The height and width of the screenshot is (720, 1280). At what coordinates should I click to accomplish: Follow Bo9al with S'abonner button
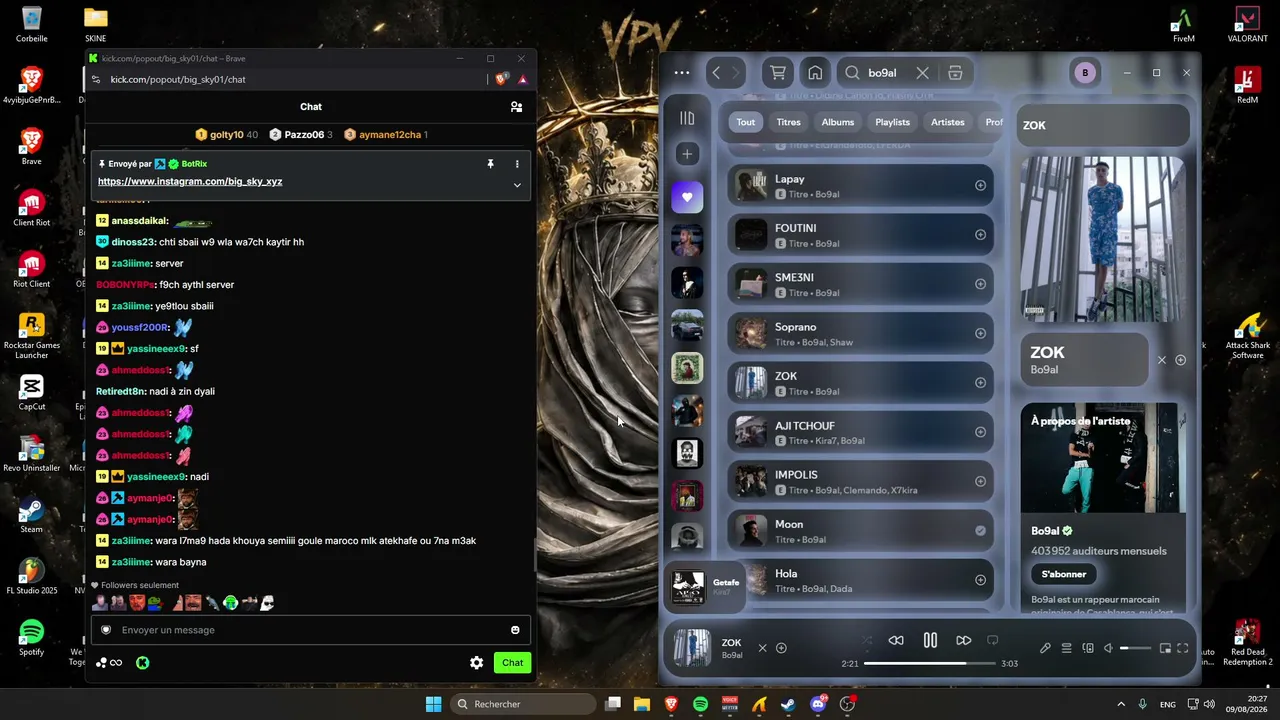1064,574
